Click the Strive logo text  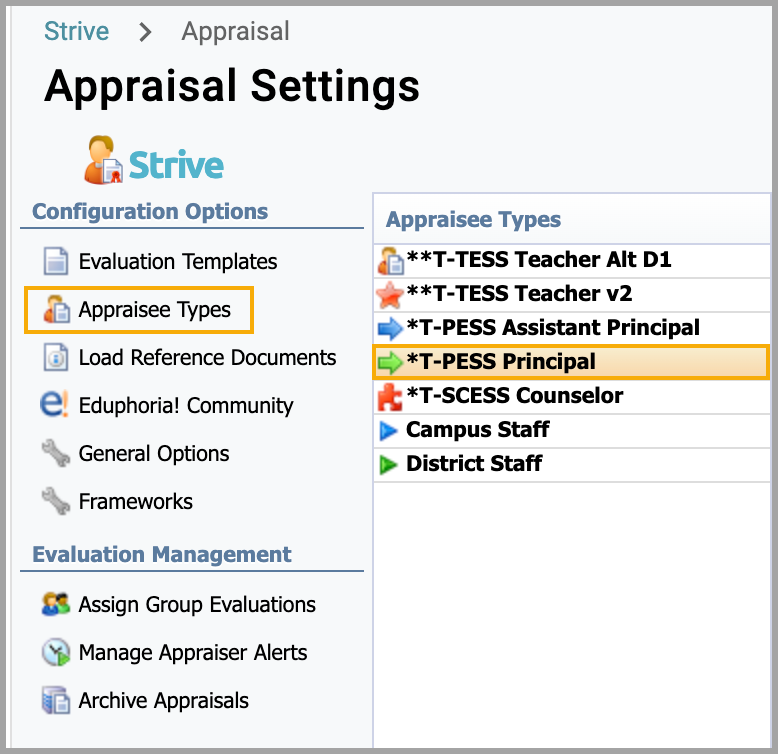click(176, 165)
